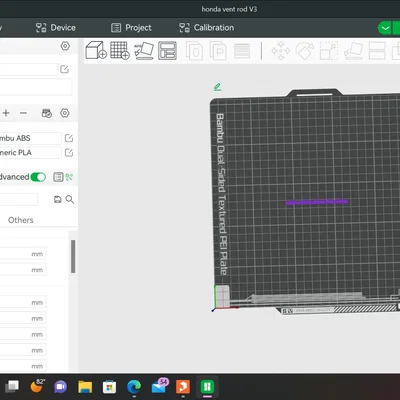Viewport: 400px width, 400px height.
Task: Click the green Bambu Studio taskbar icon
Action: (207, 387)
